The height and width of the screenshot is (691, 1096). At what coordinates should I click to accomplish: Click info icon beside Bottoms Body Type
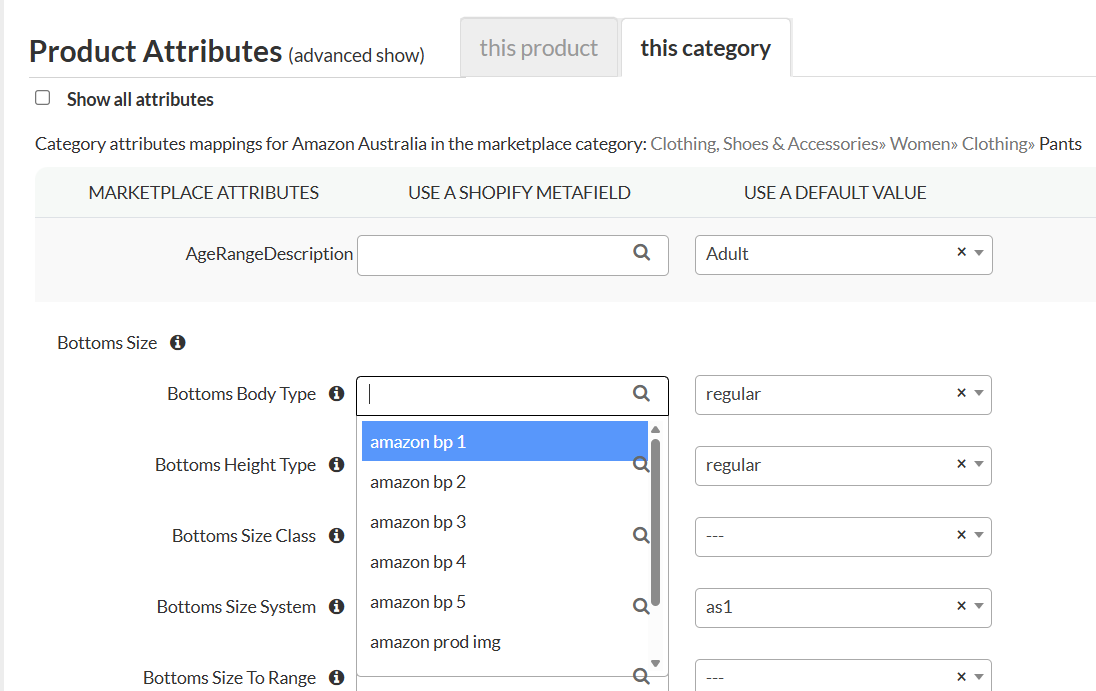pyautogui.click(x=337, y=394)
